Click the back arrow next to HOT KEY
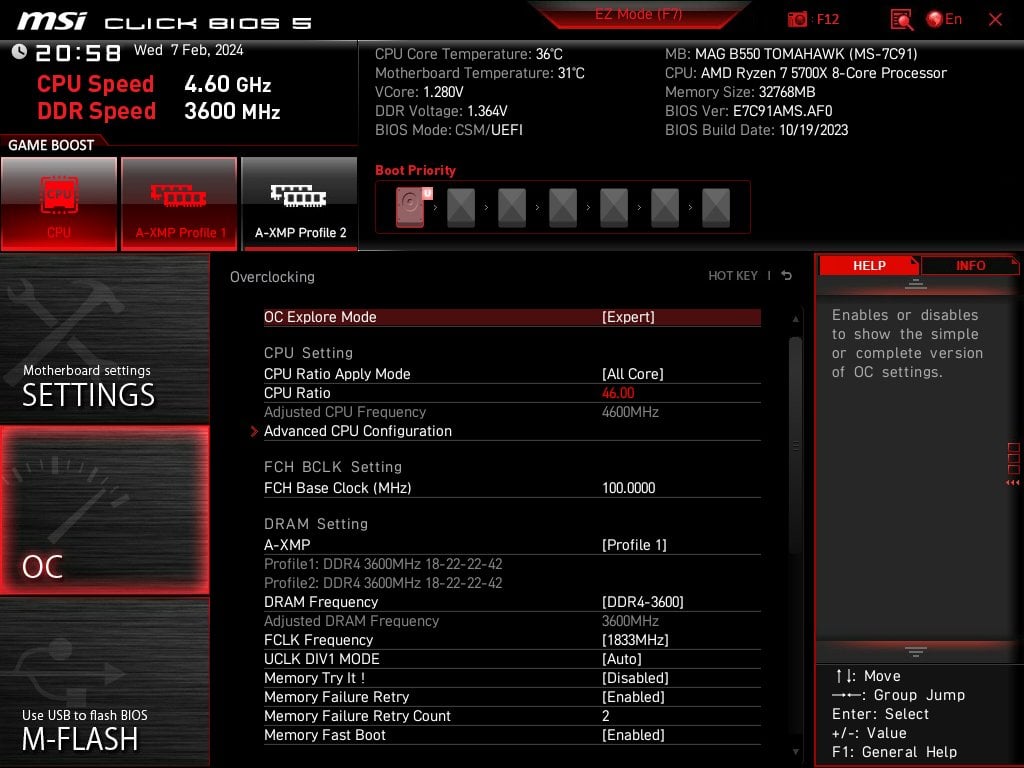Screen dimensions: 1024x768 787,276
